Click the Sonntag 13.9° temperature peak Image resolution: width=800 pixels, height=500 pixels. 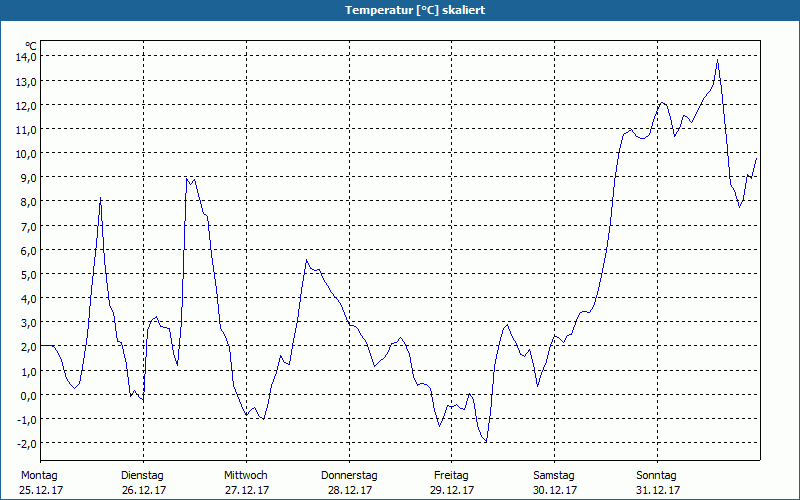[717, 60]
